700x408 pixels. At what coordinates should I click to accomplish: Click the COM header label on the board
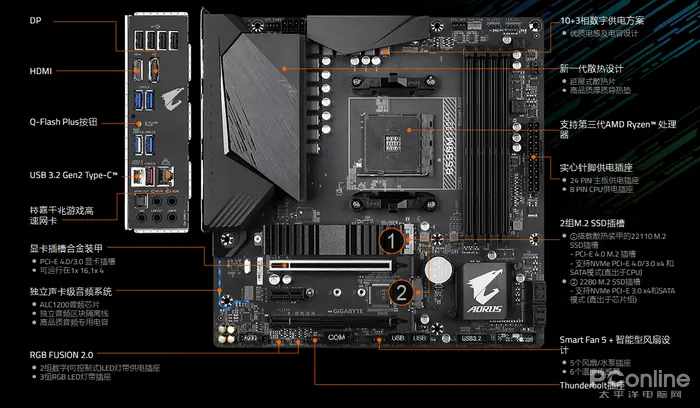tap(336, 337)
